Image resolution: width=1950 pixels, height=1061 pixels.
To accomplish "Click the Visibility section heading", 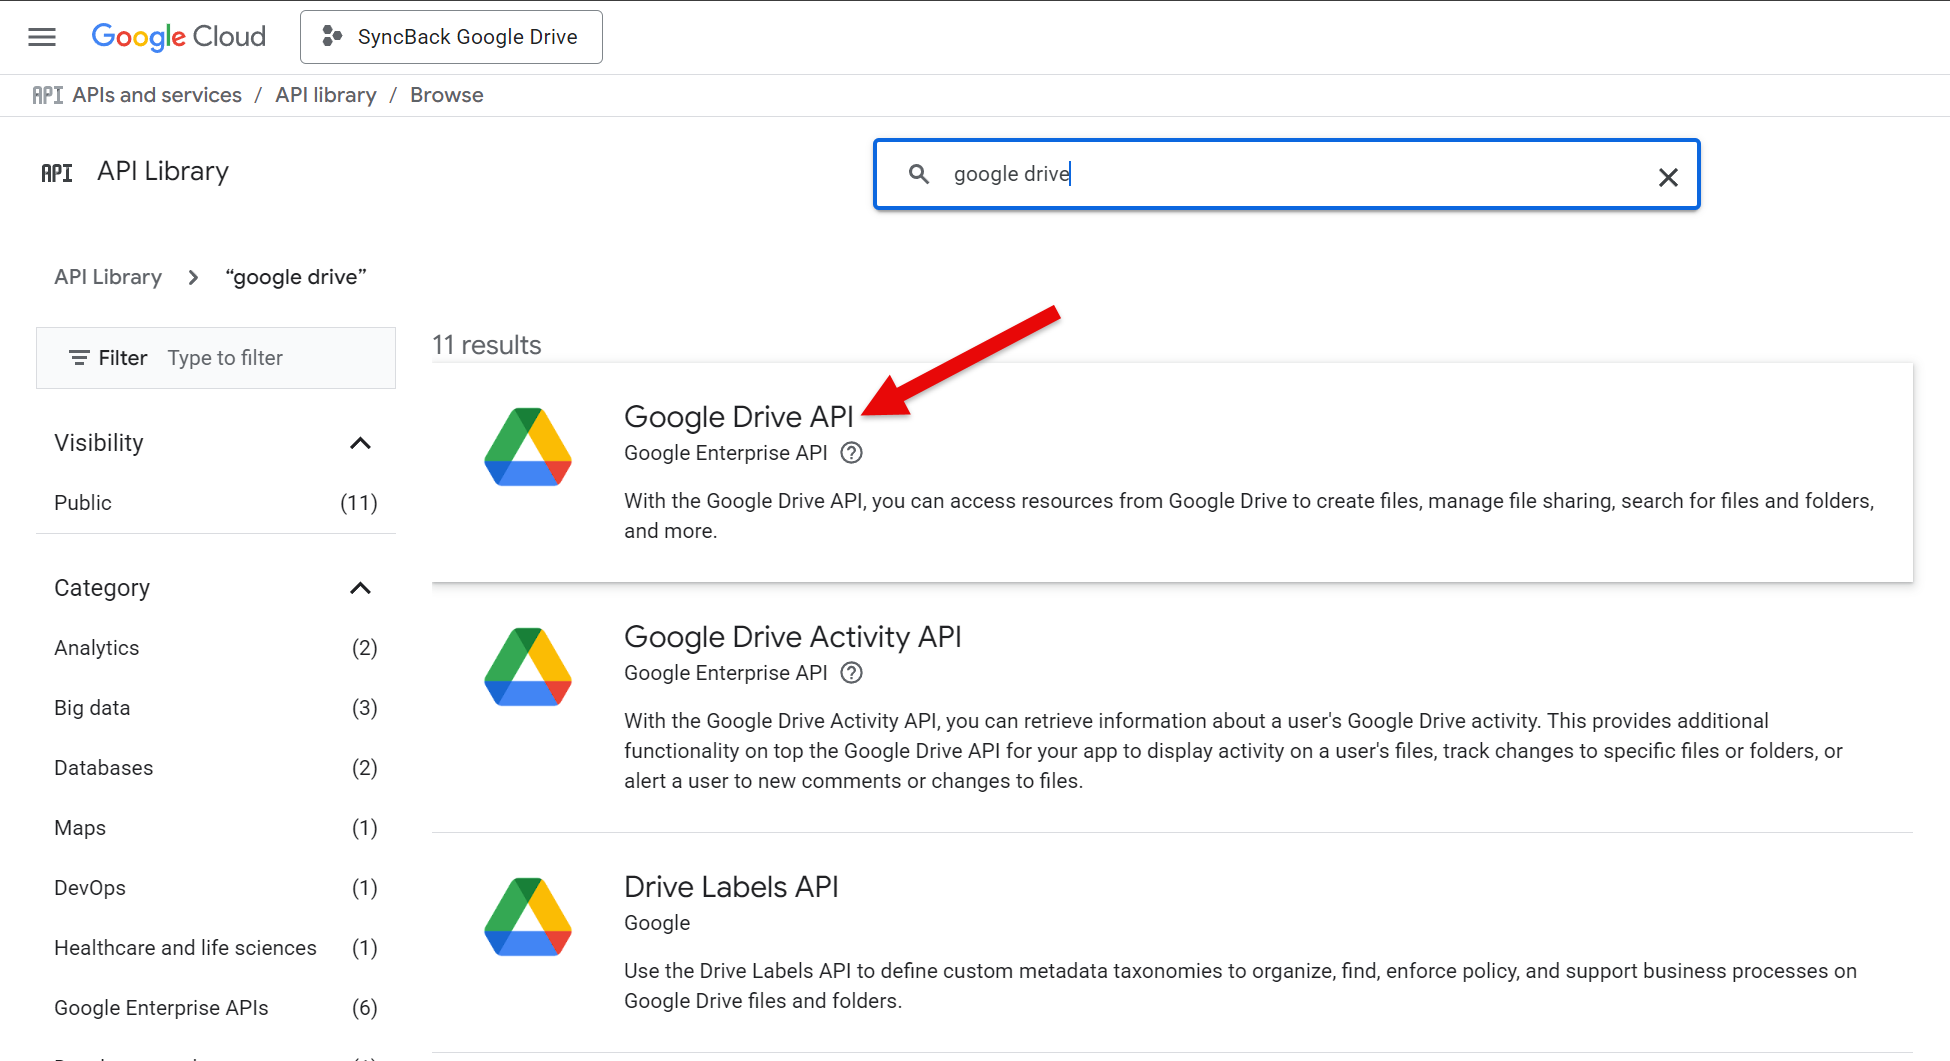I will 99,443.
